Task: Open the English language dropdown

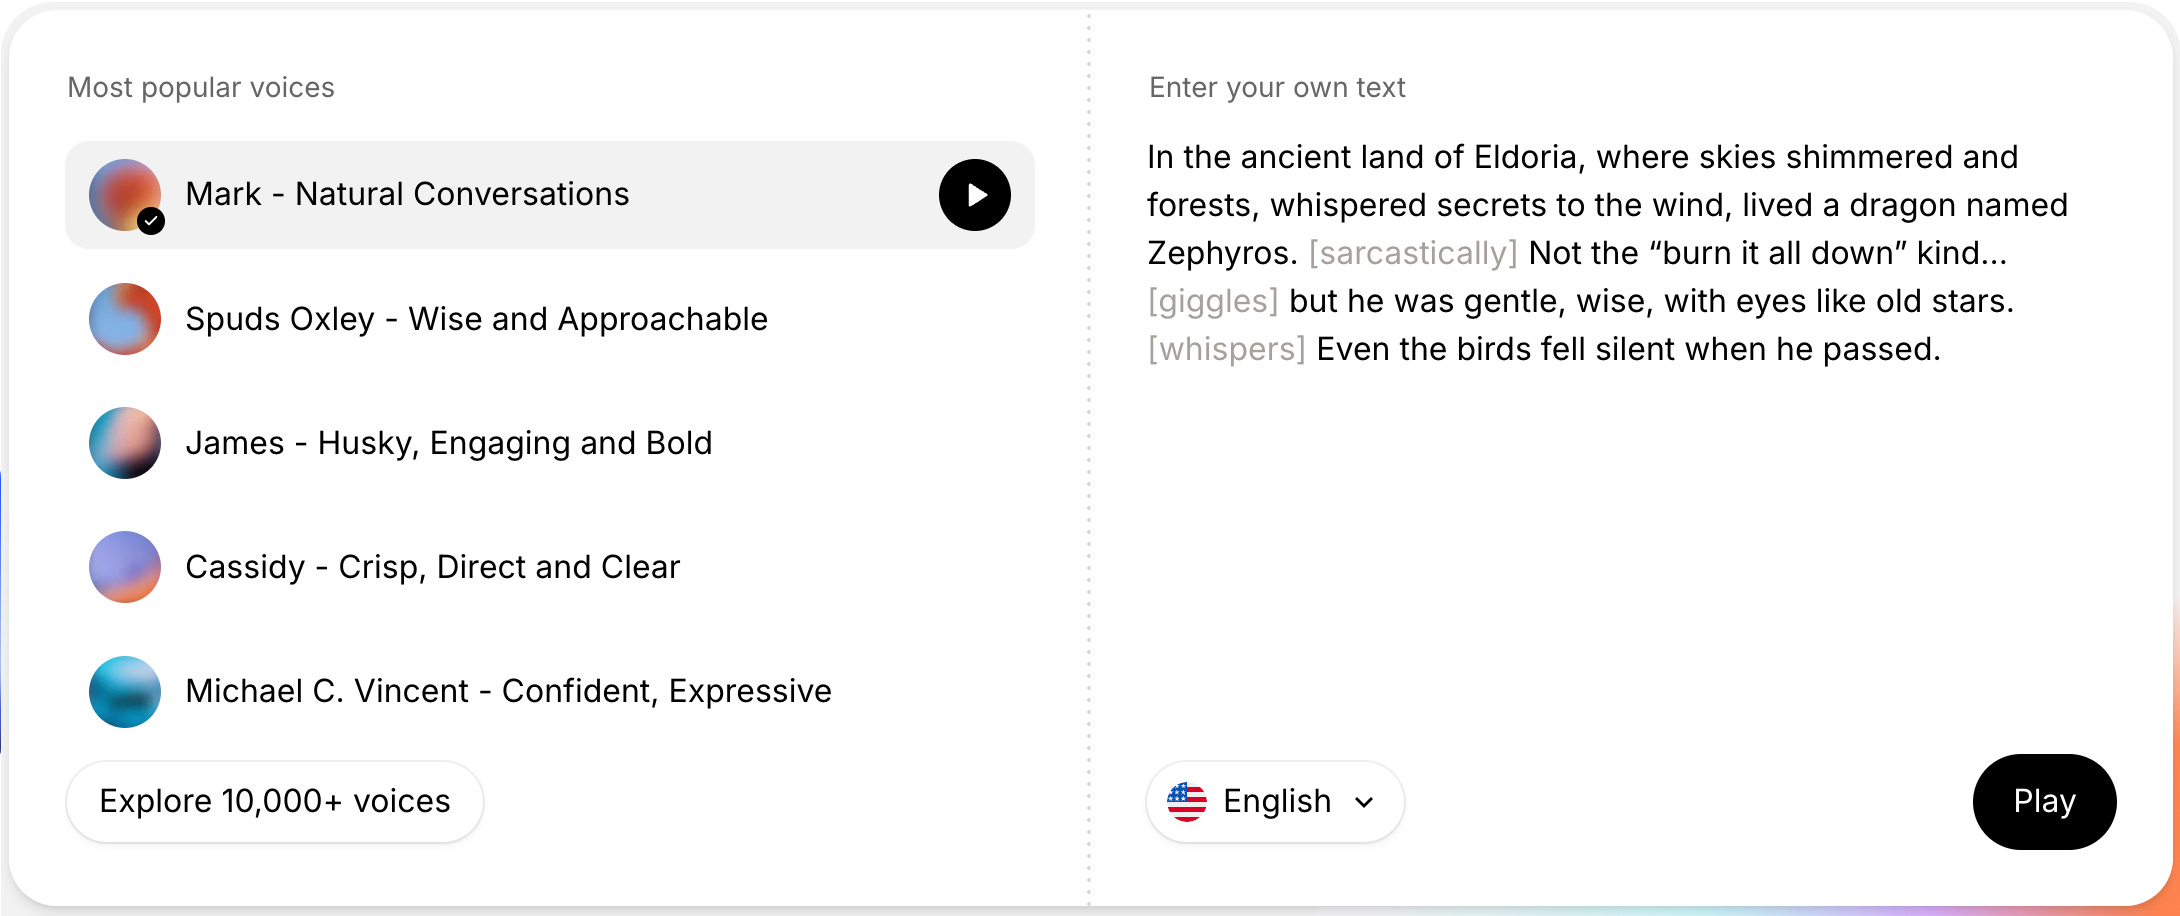Action: 1275,801
